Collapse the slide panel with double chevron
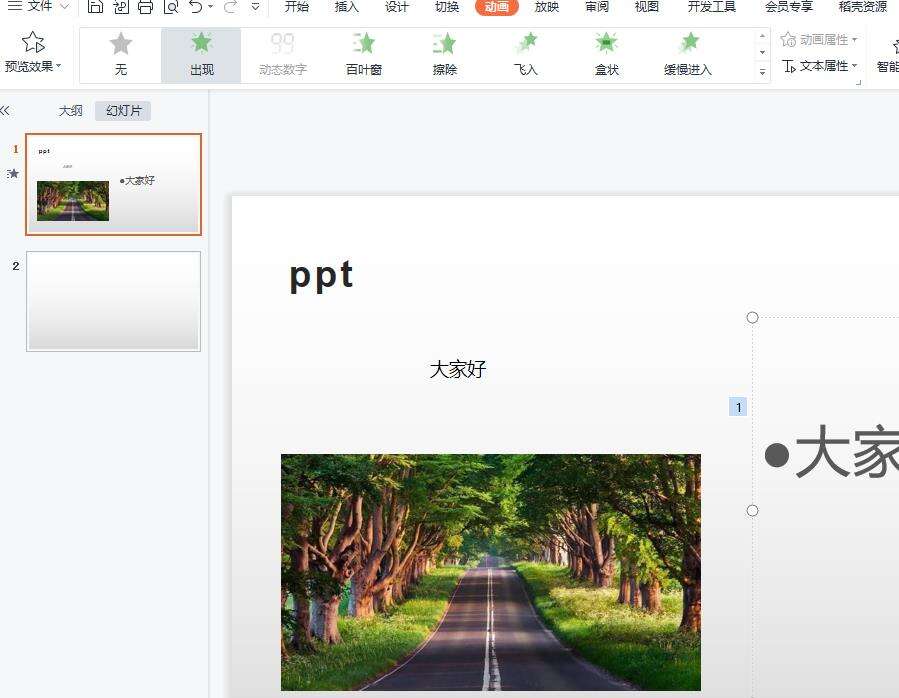 coord(5,111)
